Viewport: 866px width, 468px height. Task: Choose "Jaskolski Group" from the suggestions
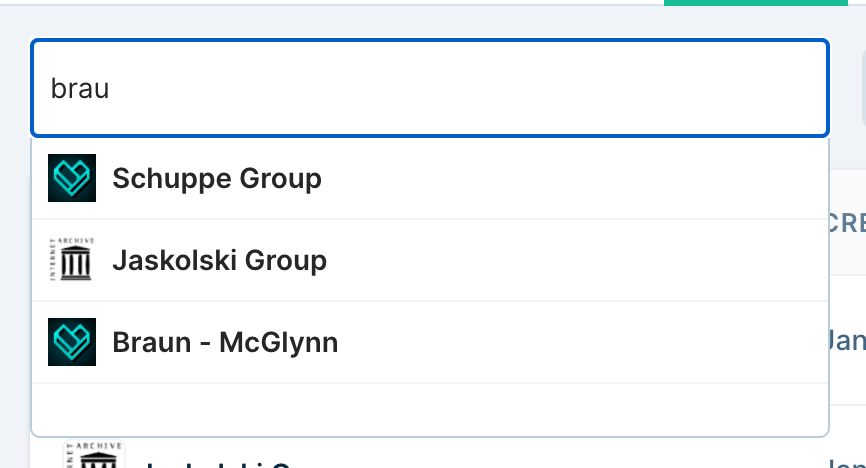(219, 261)
